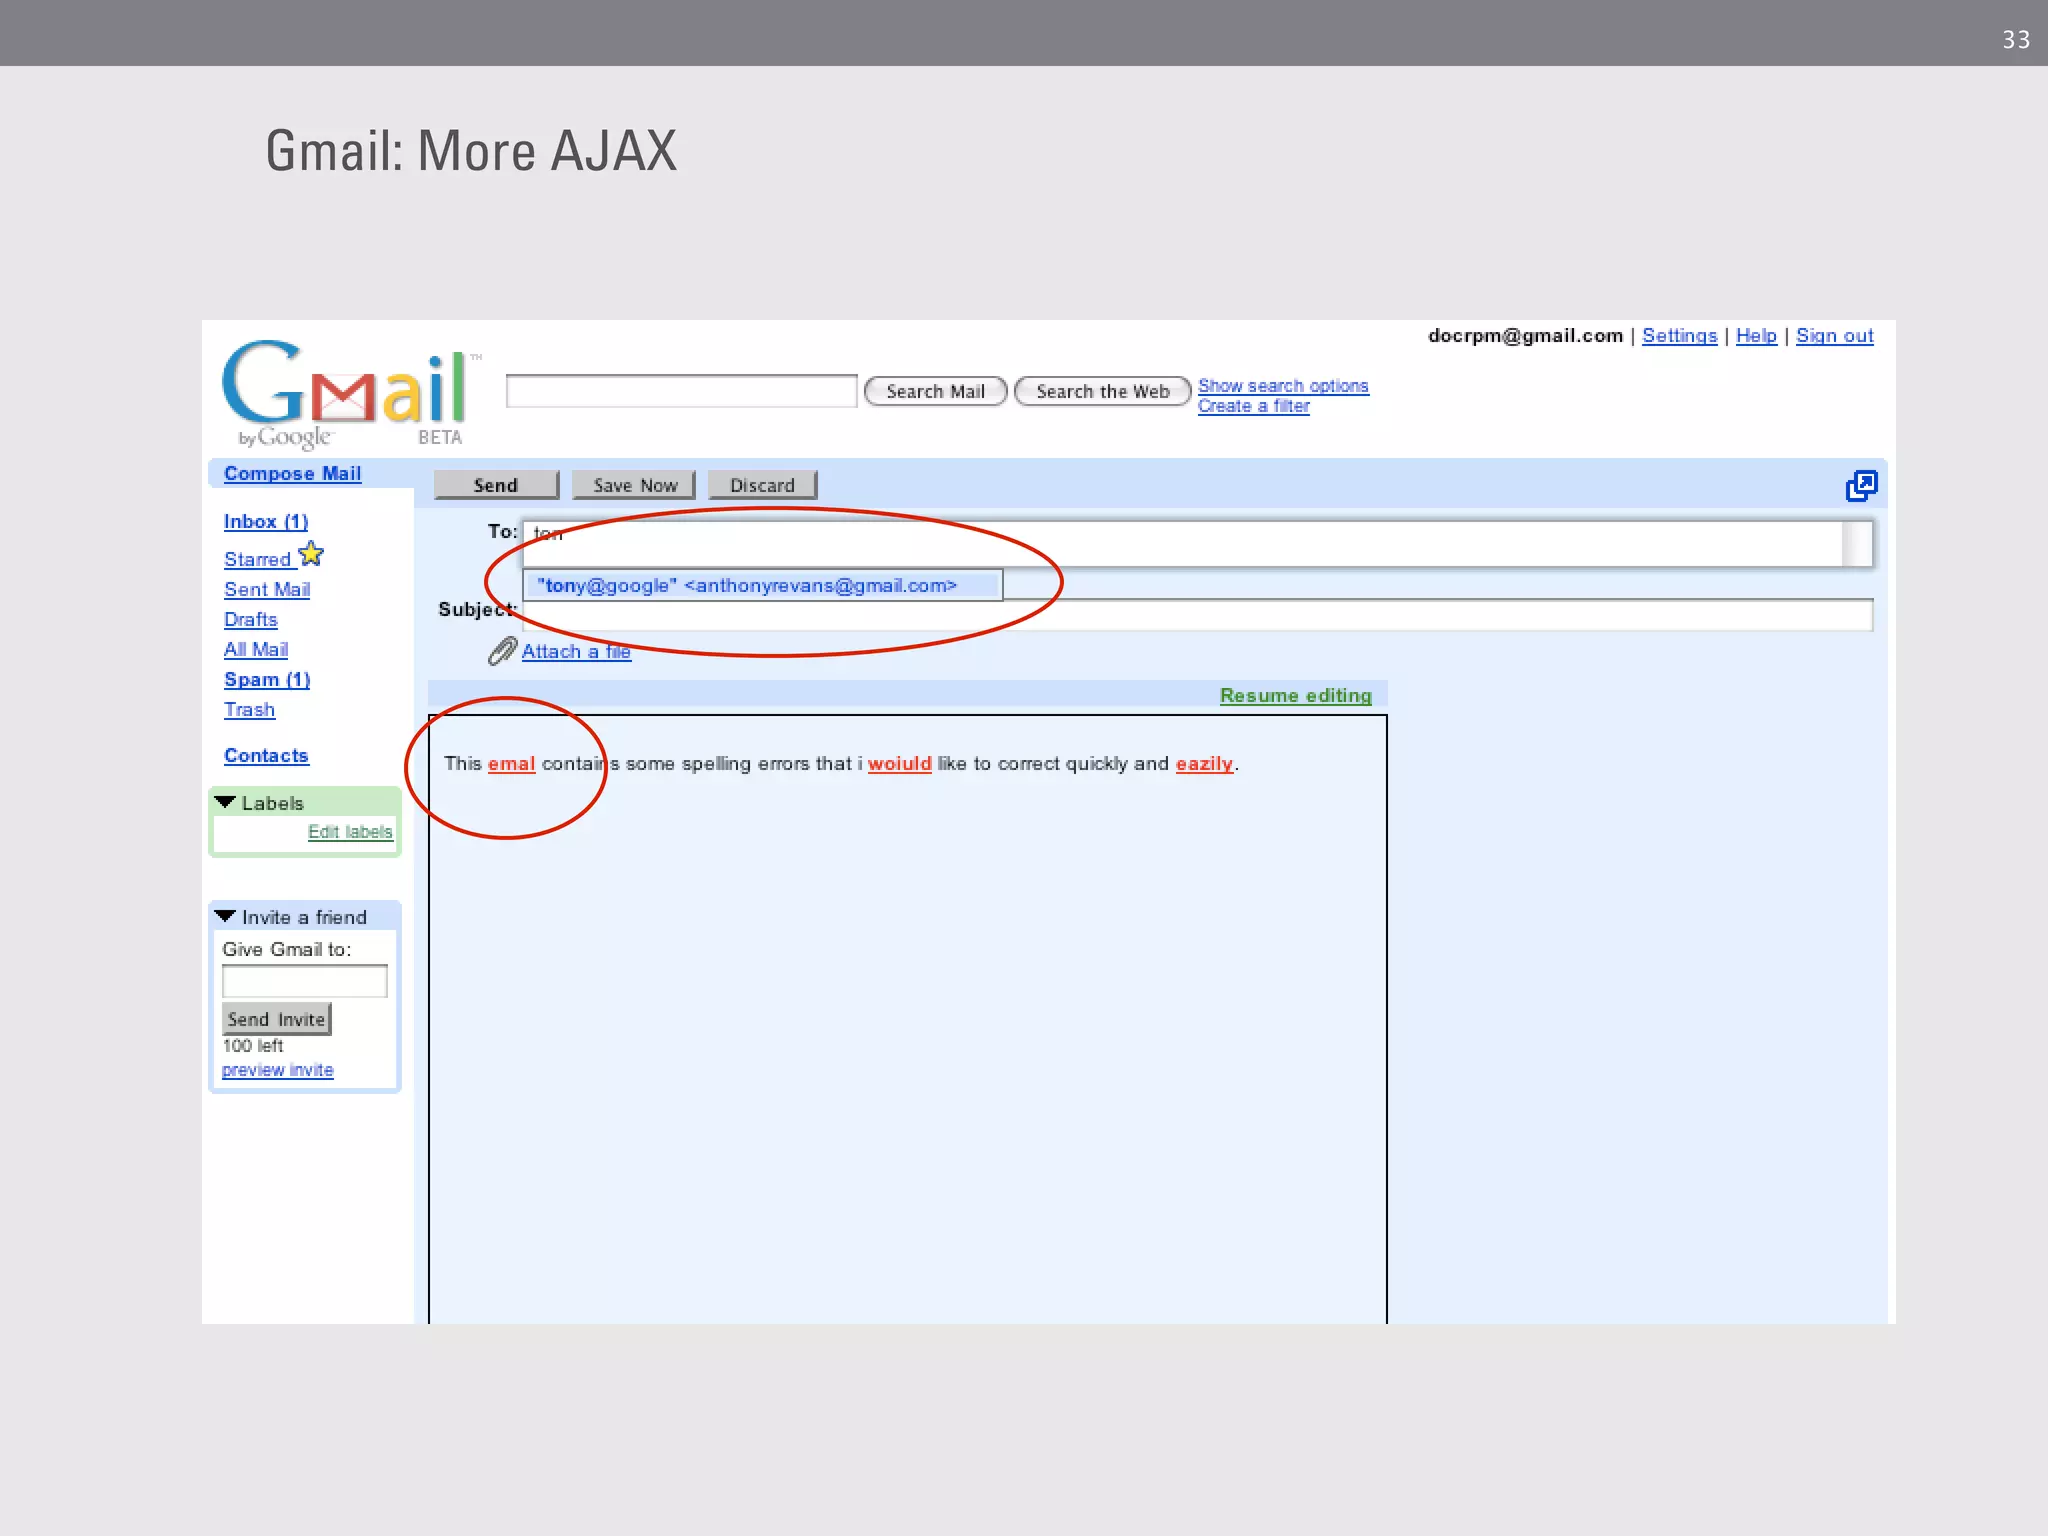This screenshot has height=1536, width=2048.
Task: Open Contacts link
Action: (266, 756)
